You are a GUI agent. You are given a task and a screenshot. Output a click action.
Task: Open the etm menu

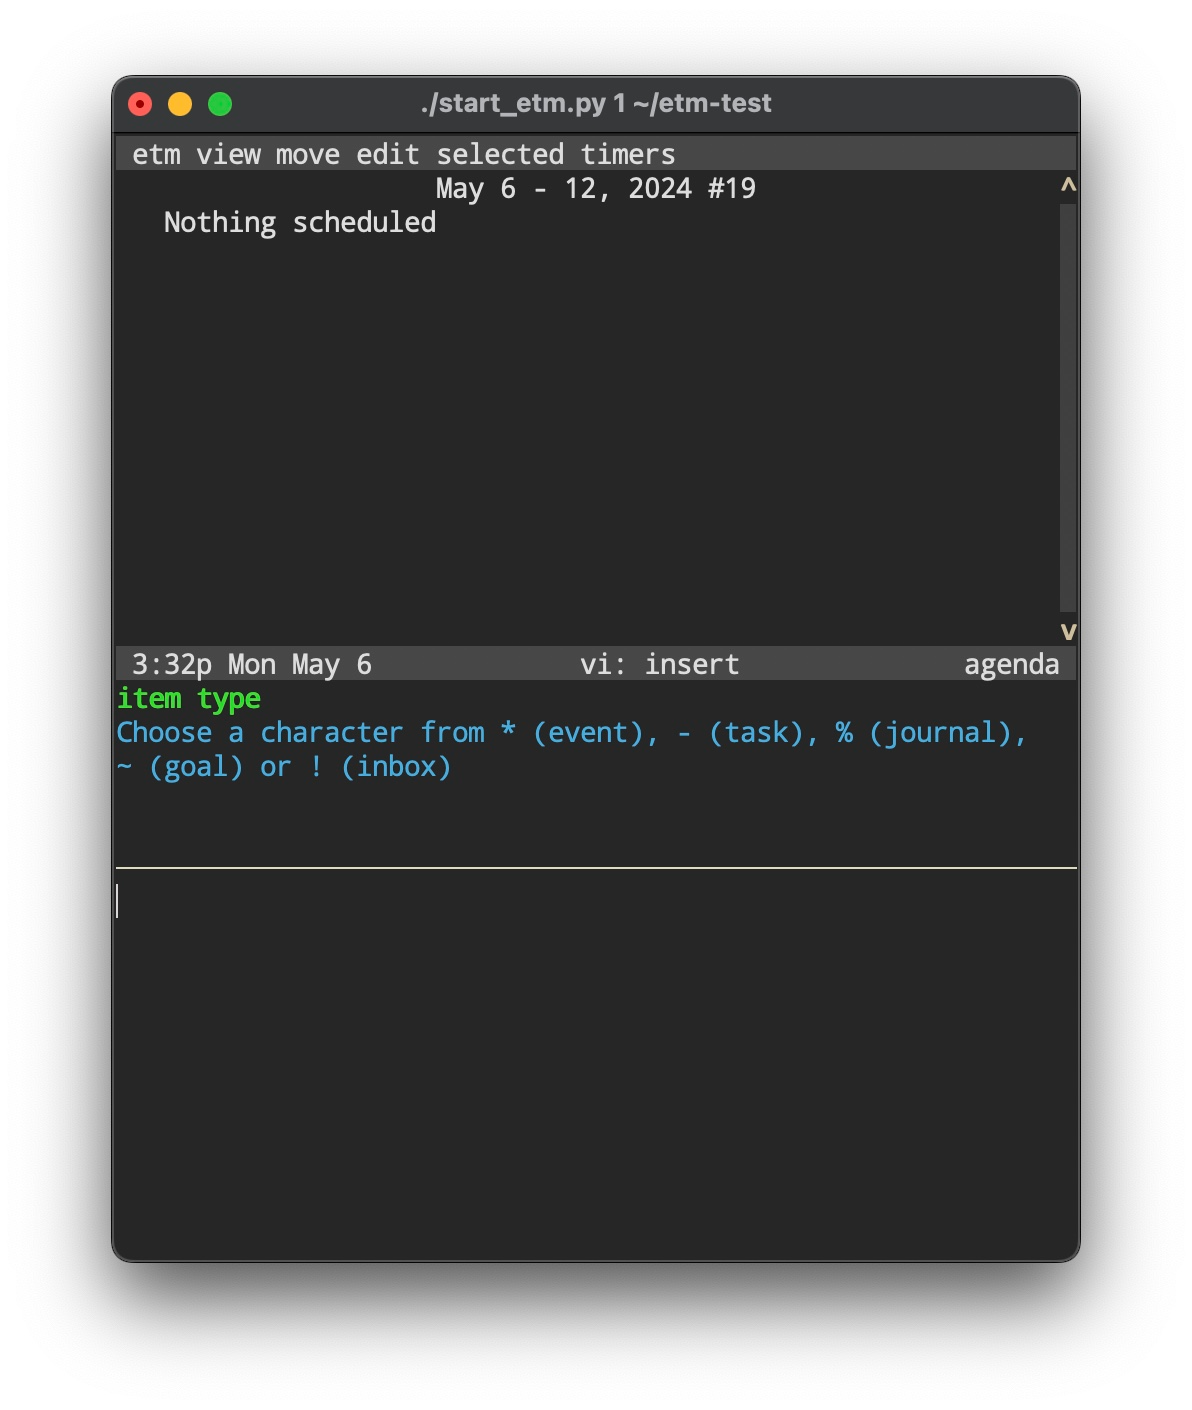[x=156, y=154]
